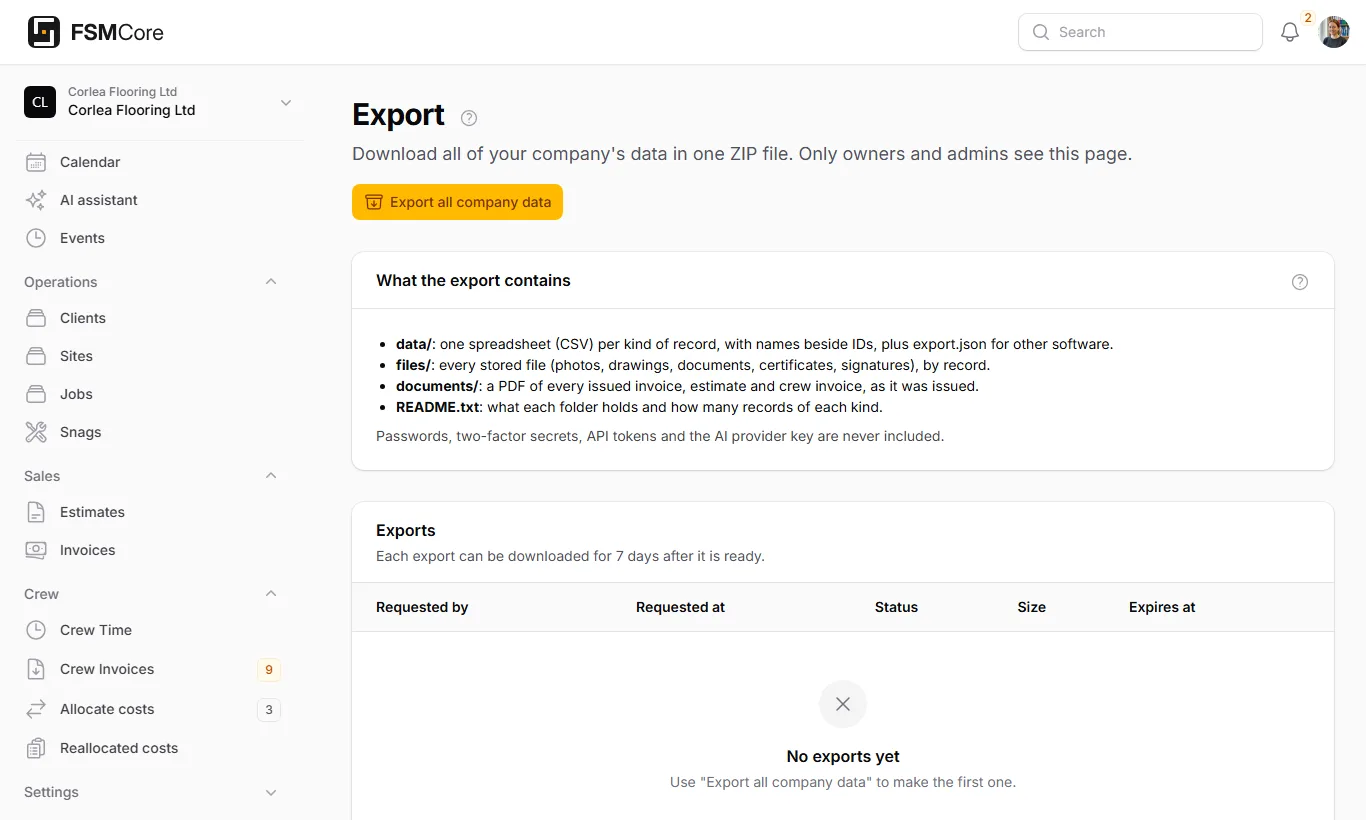
Task: Click the Events clock icon
Action: pos(36,238)
